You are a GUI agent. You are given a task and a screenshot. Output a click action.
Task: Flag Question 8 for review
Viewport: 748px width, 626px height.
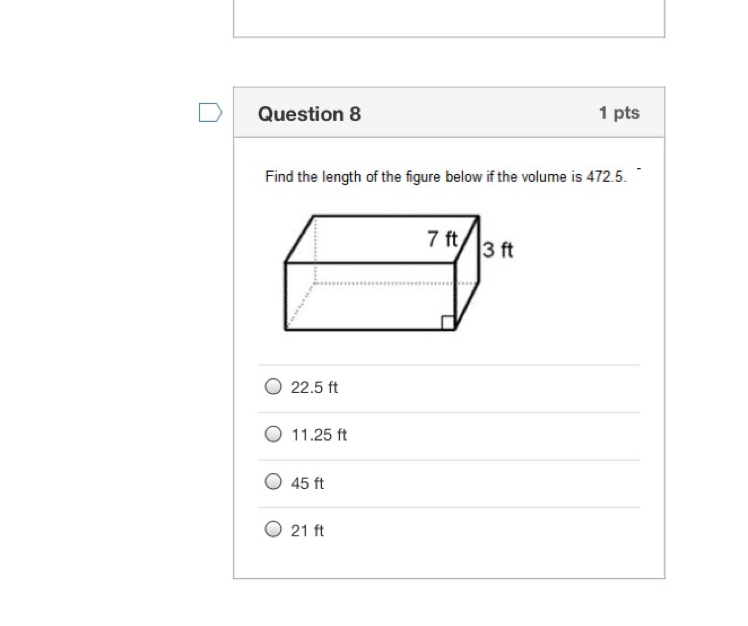click(210, 113)
